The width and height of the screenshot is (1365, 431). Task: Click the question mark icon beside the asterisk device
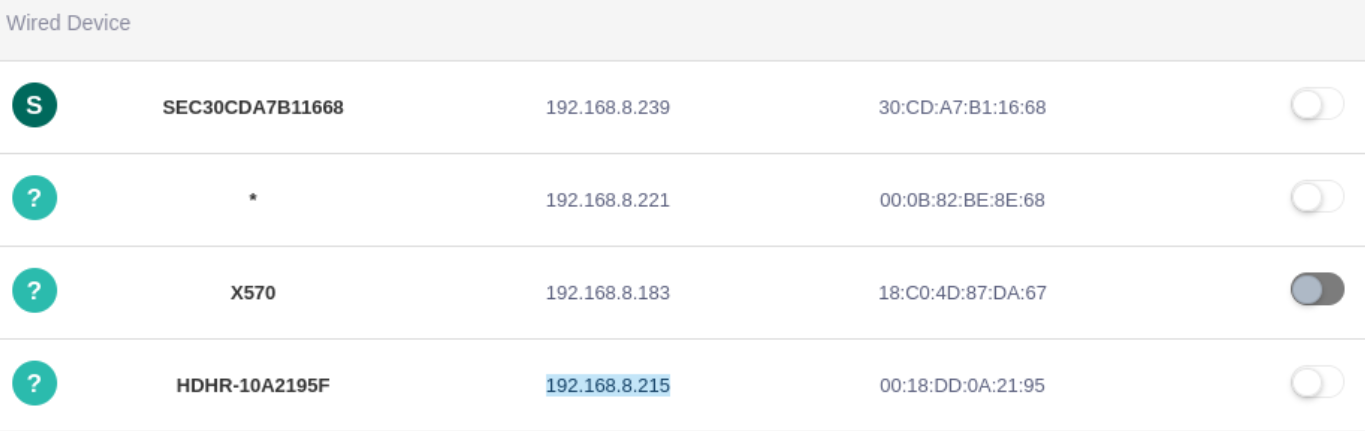click(x=34, y=198)
